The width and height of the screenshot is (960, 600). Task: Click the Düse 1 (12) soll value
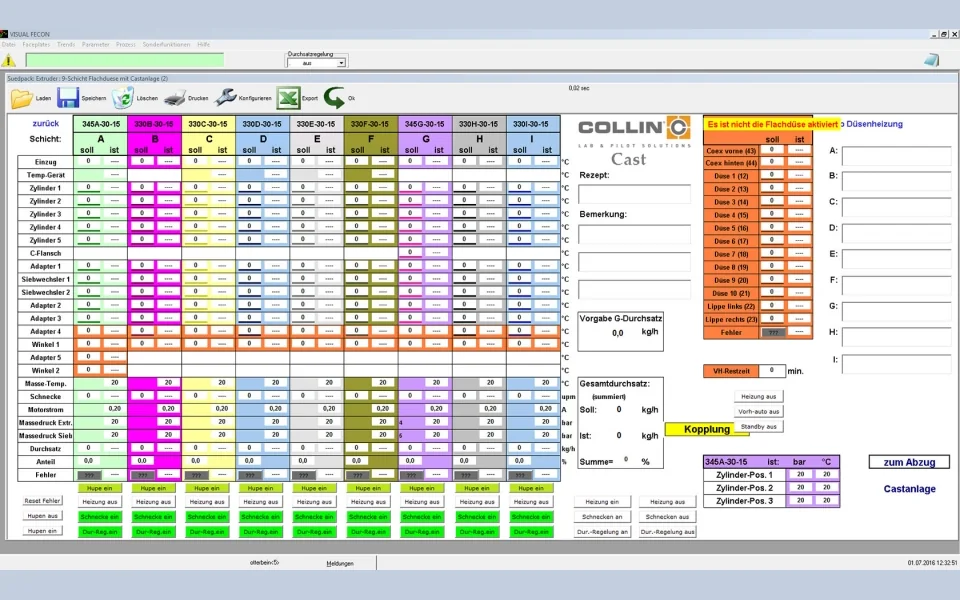pos(771,175)
